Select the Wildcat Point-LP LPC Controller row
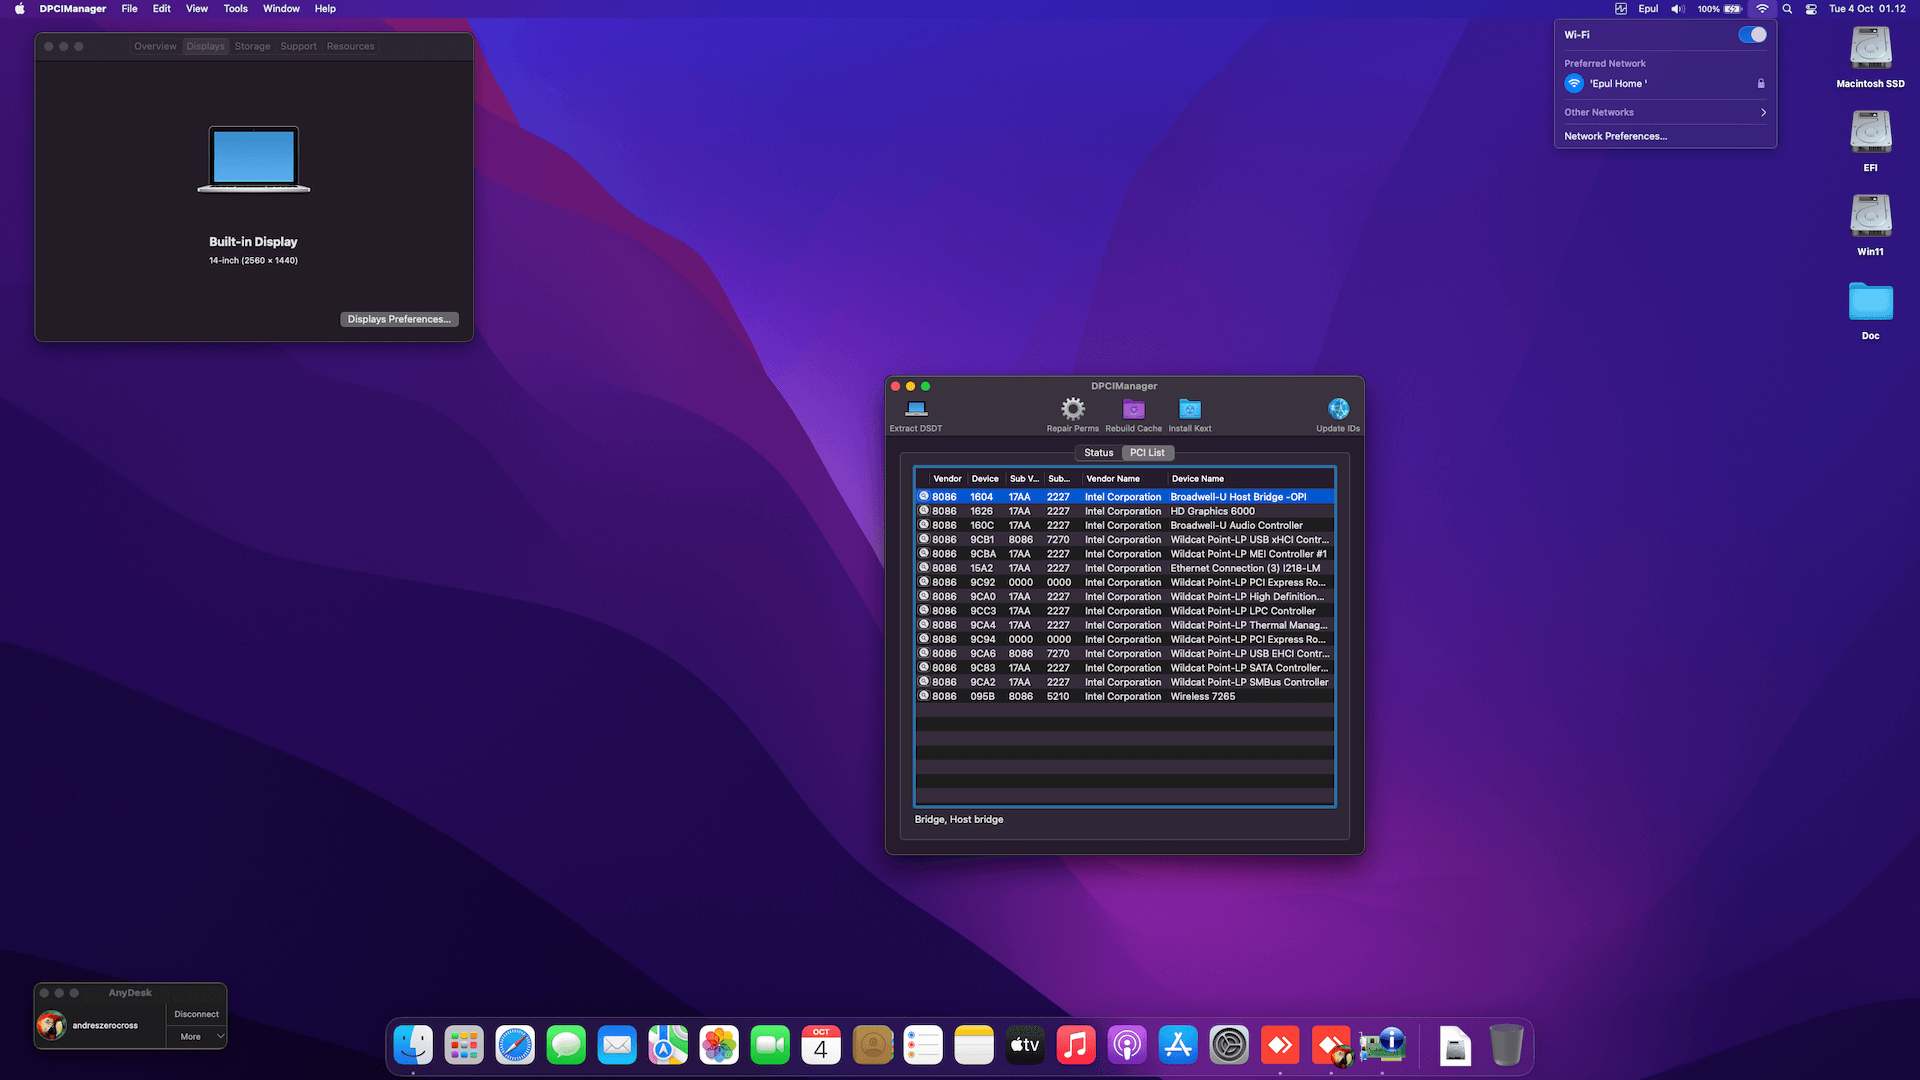Screen dimensions: 1920x1080 point(1125,611)
